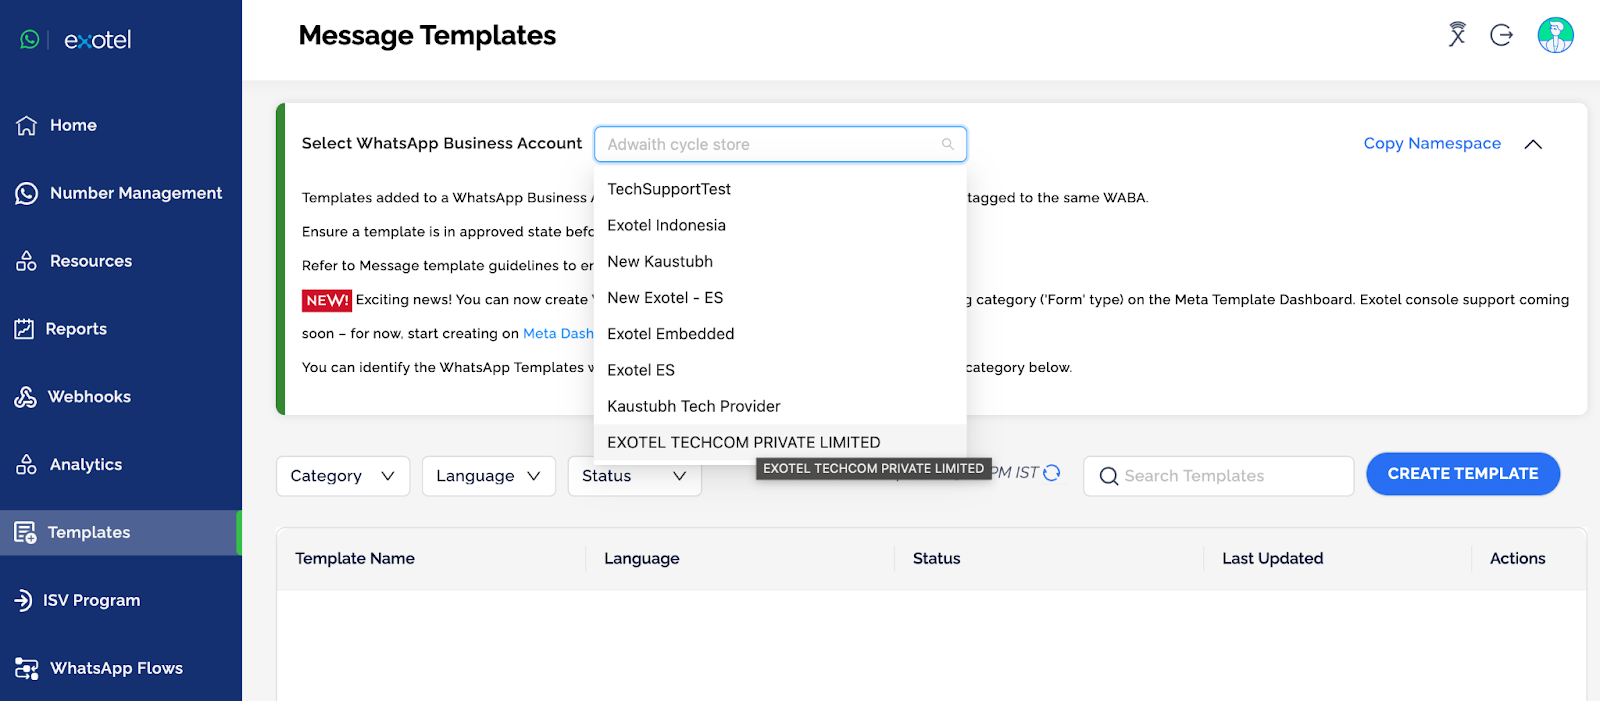1600x701 pixels.
Task: Collapse the info panel with the chevron
Action: click(x=1533, y=144)
